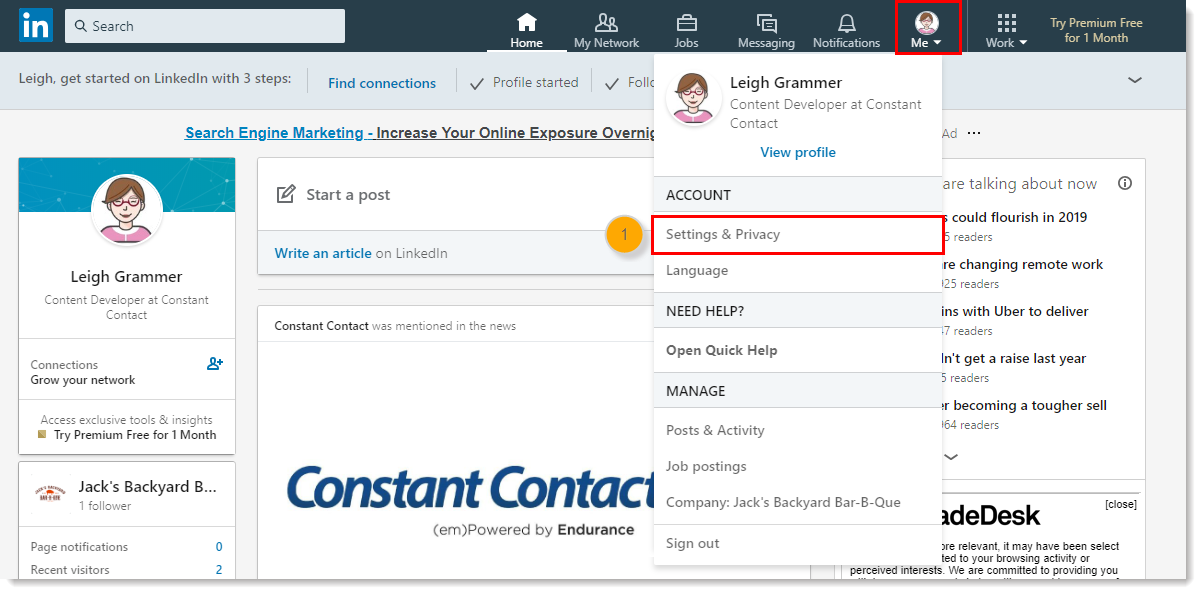This screenshot has width=1201, height=594.
Task: View Notifications bell
Action: pos(846,31)
